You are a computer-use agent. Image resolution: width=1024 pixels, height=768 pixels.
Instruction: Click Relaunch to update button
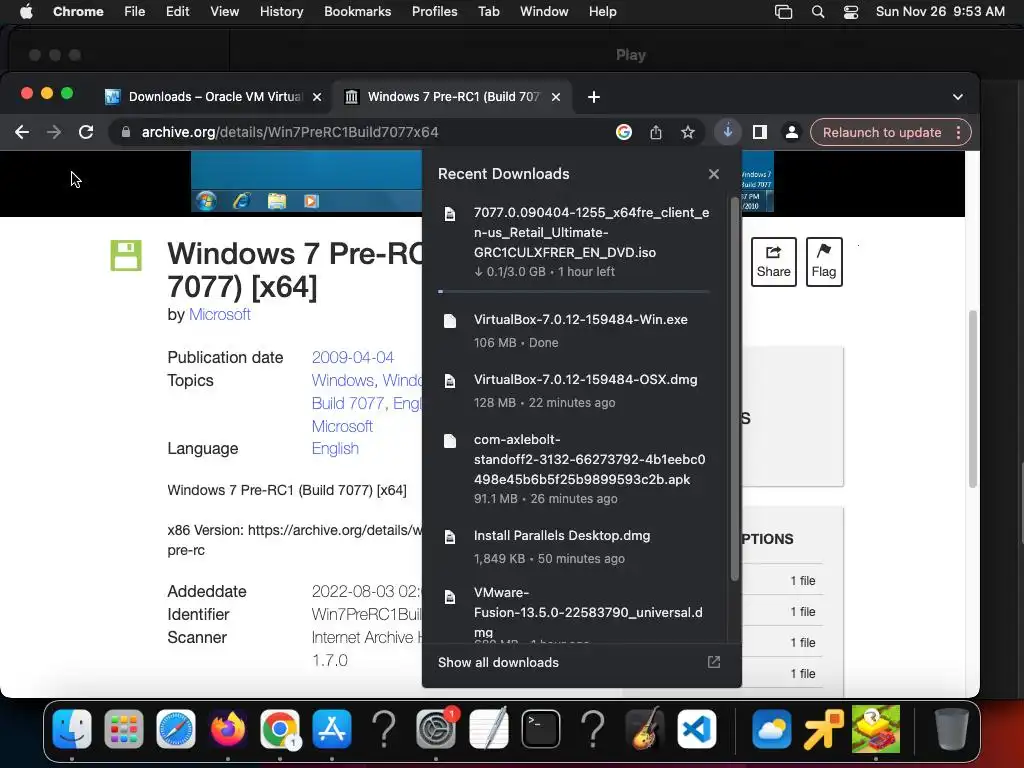pos(882,133)
